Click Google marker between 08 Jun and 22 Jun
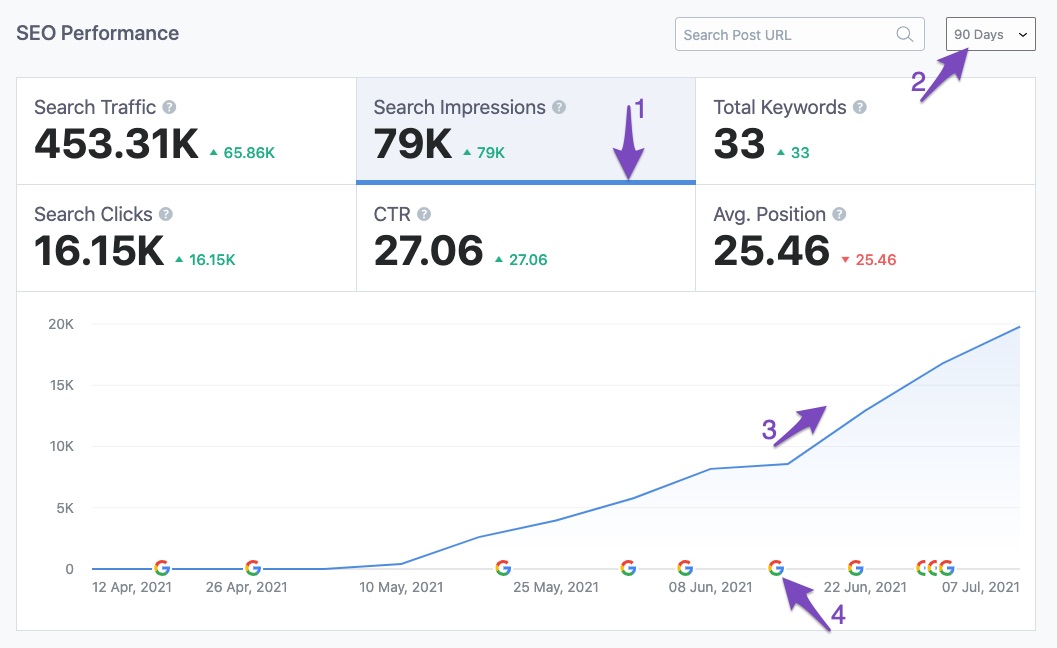This screenshot has height=648, width=1057. [776, 568]
